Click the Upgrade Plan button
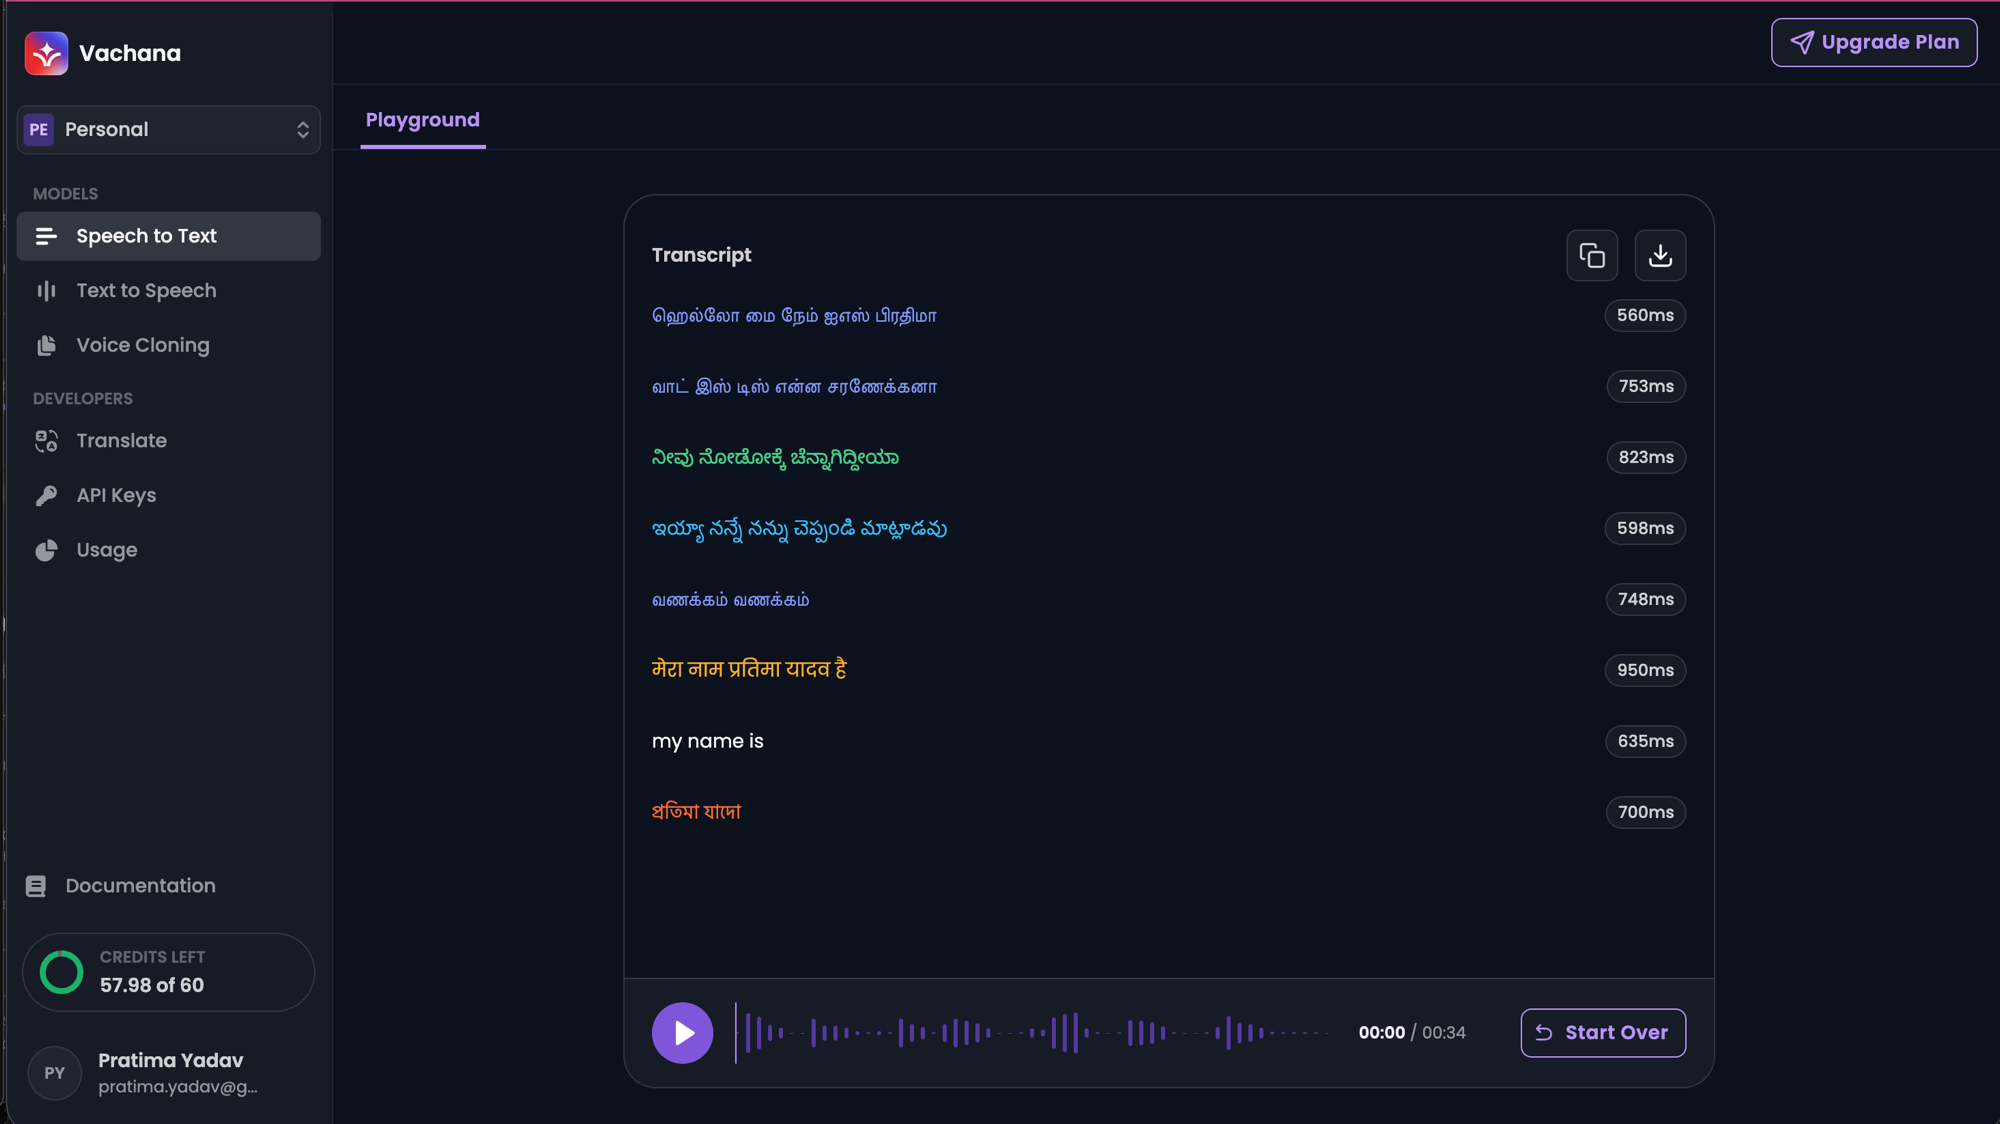Screen dimensions: 2000x1124 pos(1873,42)
